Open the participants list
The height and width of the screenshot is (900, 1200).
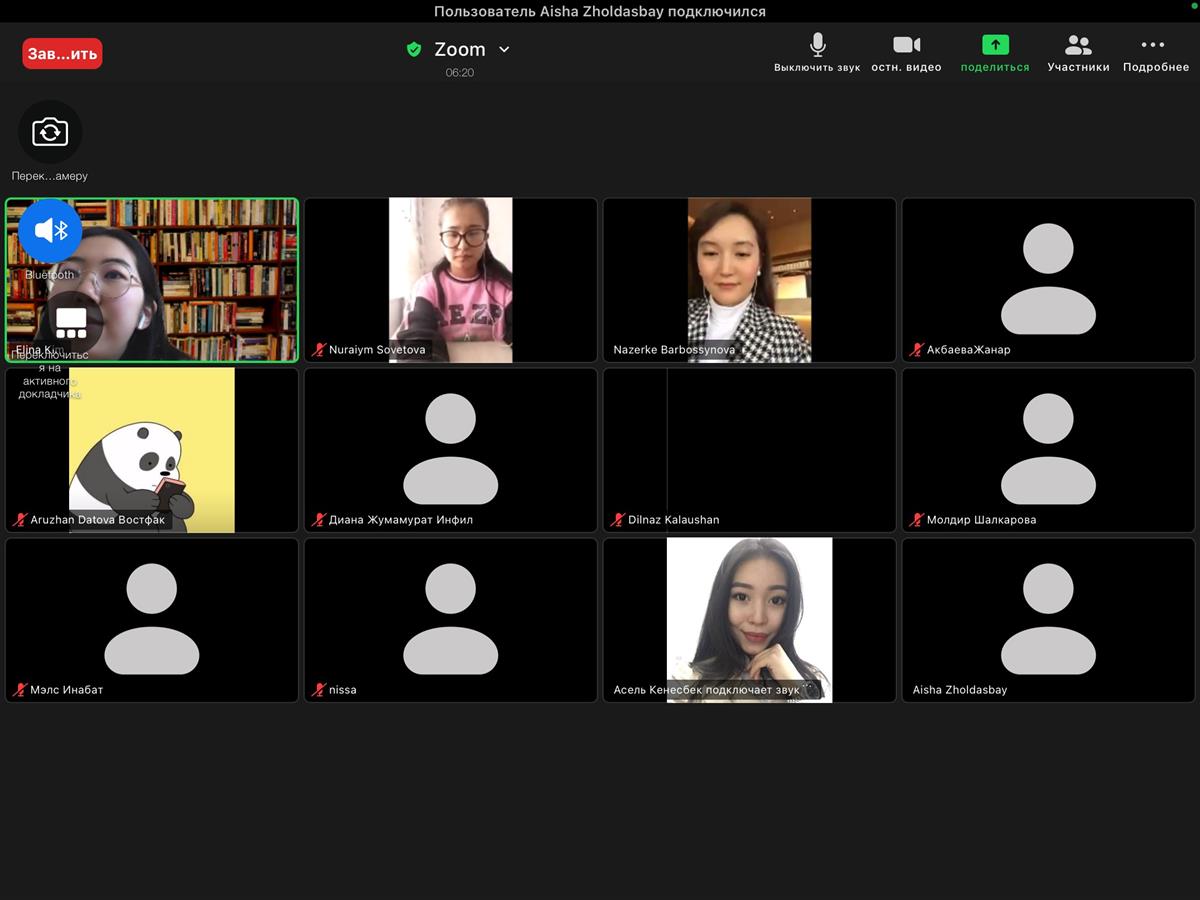tap(1078, 46)
